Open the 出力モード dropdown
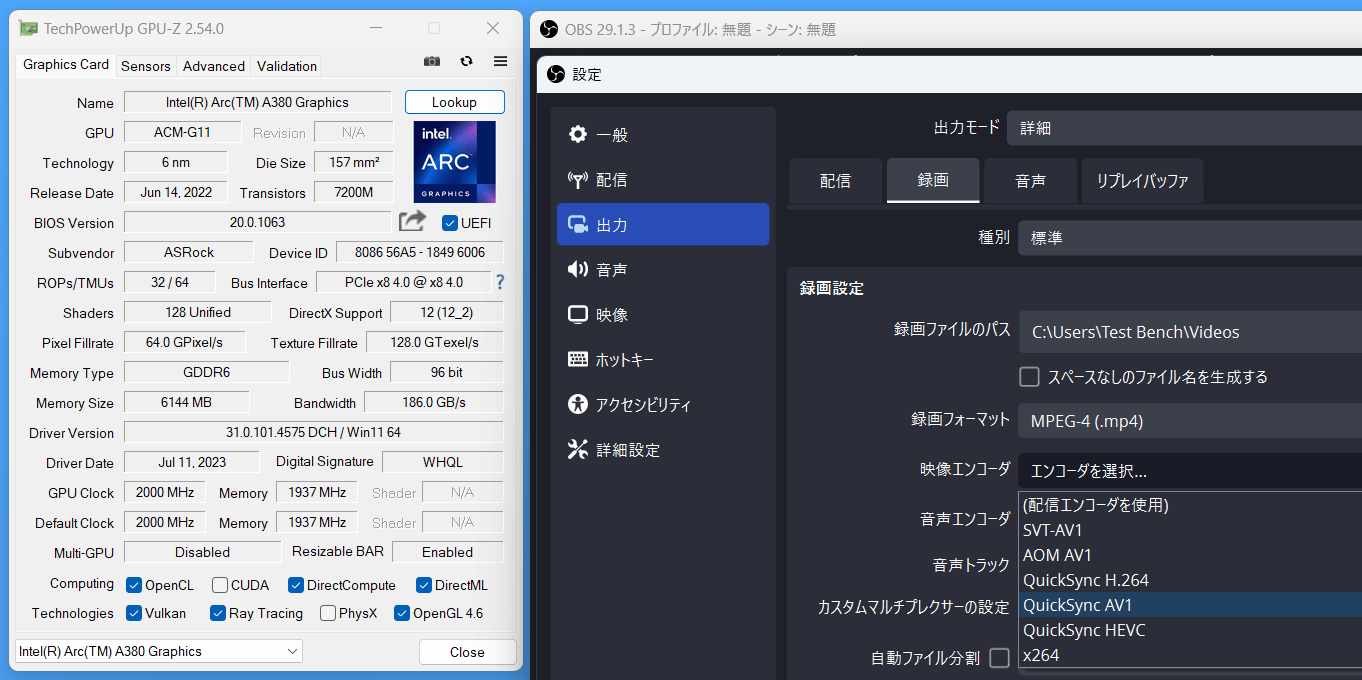The image size is (1362, 680). click(x=1184, y=129)
